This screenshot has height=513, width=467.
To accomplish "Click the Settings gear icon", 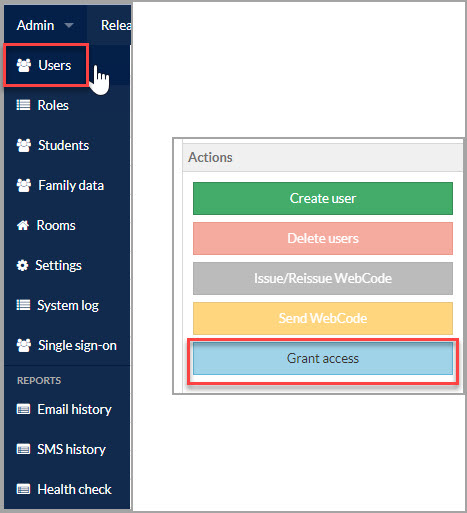I will point(22,265).
